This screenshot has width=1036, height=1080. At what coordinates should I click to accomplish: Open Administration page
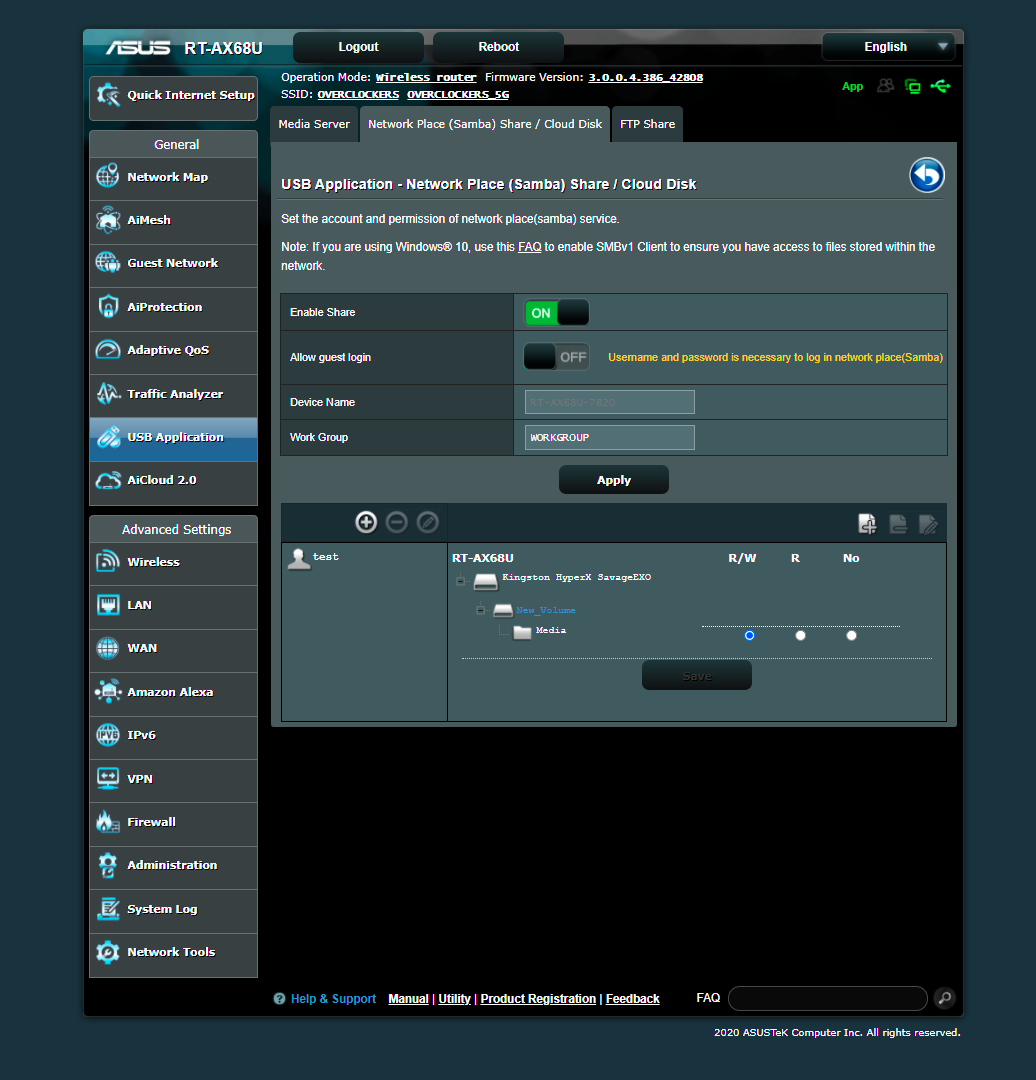[174, 866]
